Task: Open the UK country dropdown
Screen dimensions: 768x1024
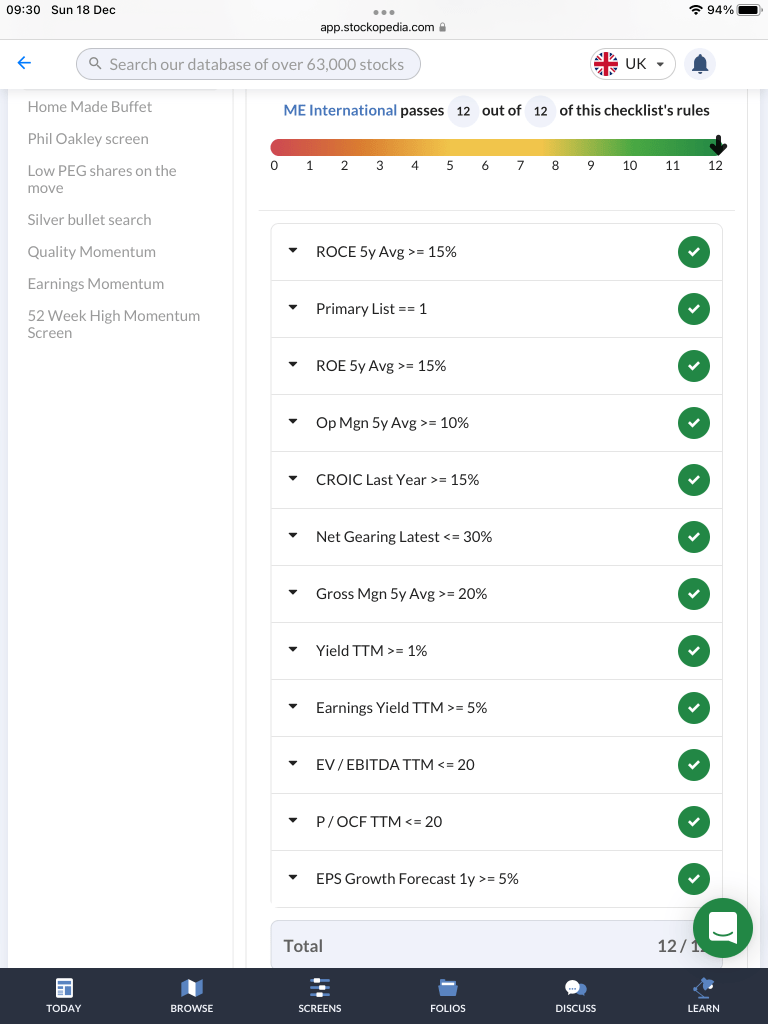Action: [633, 64]
